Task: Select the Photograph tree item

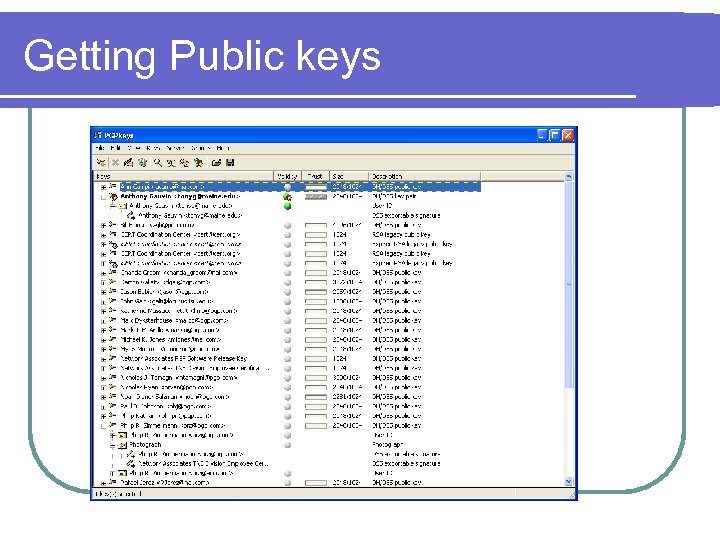Action: 145,445
